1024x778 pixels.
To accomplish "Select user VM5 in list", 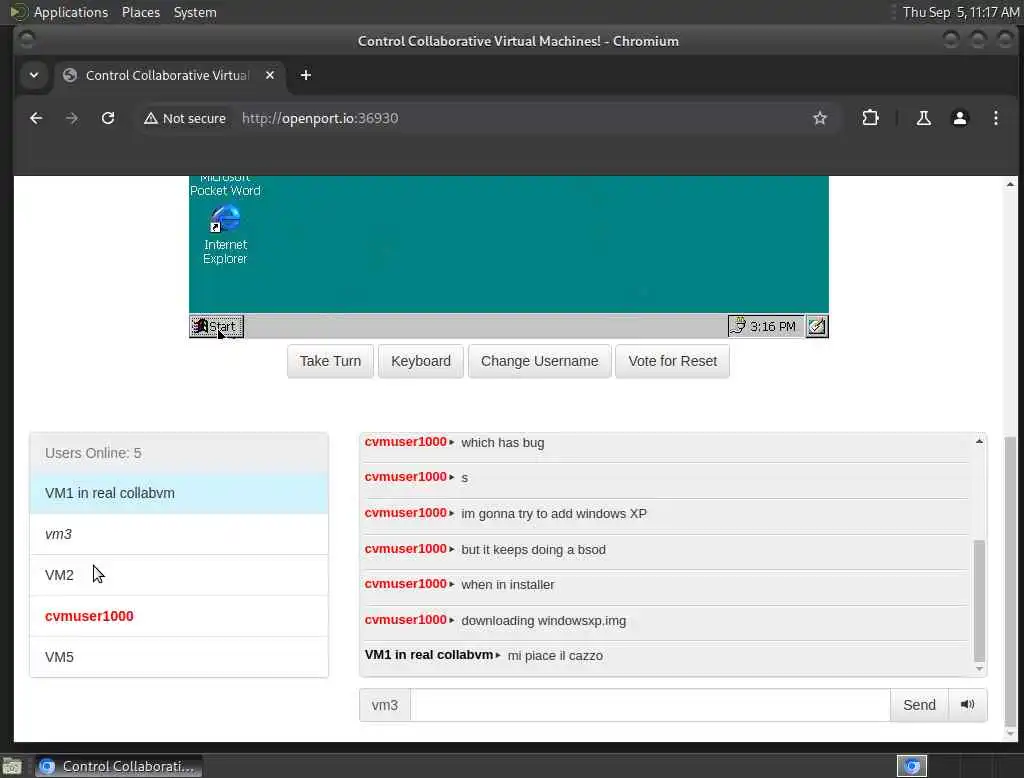I will [x=179, y=656].
